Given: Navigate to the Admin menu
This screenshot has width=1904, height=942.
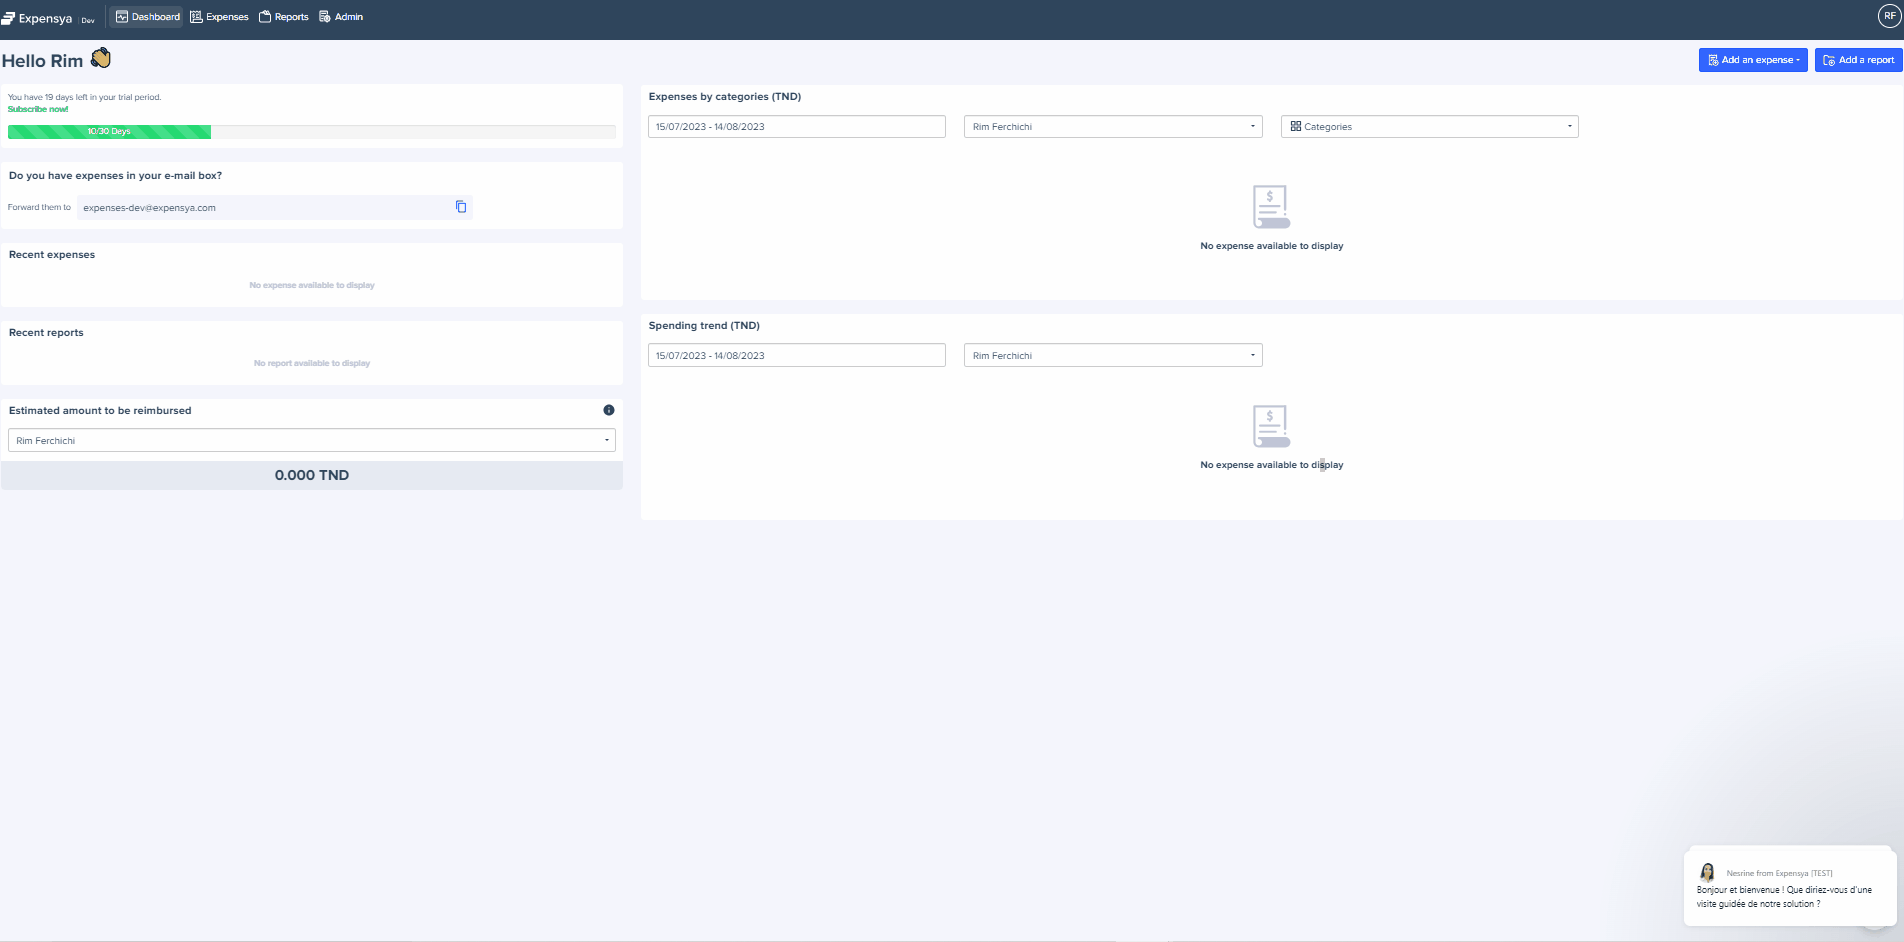Looking at the screenshot, I should point(341,17).
